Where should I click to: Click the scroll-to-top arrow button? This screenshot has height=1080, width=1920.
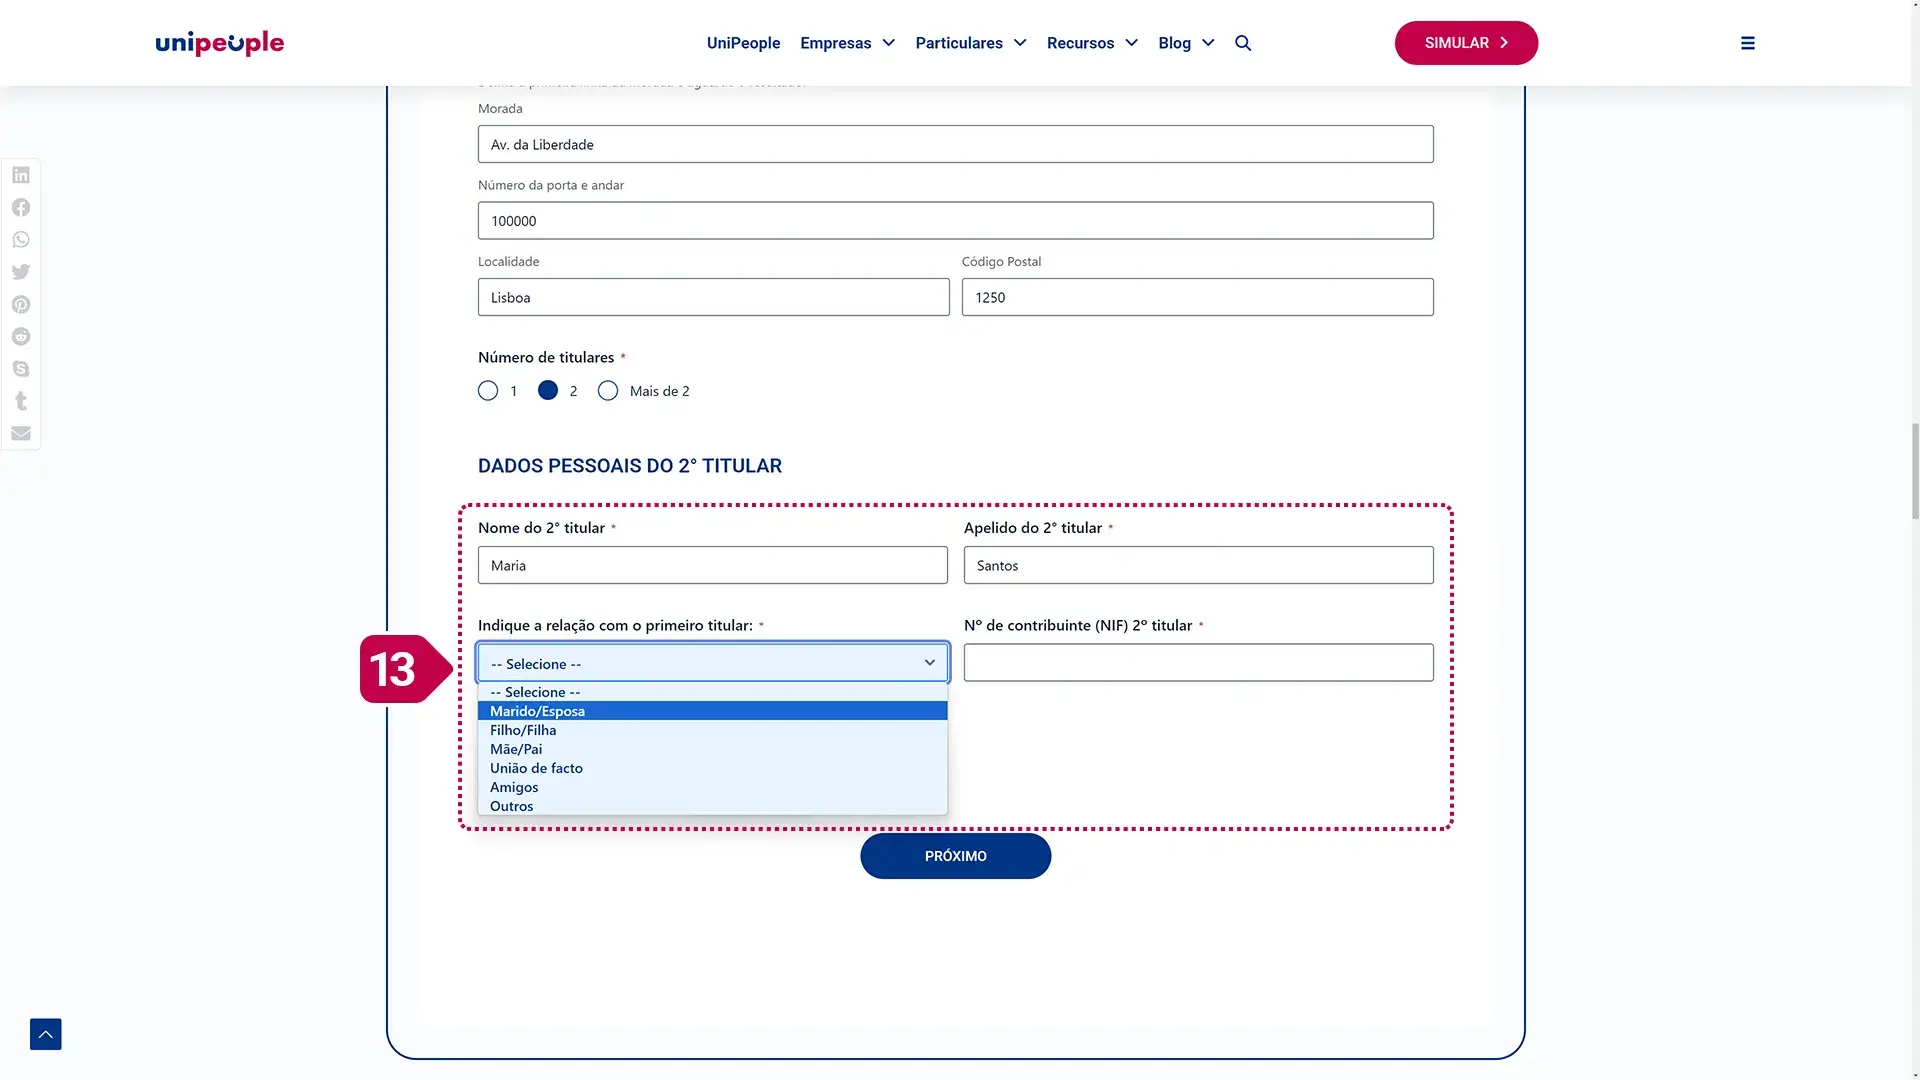[46, 1034]
